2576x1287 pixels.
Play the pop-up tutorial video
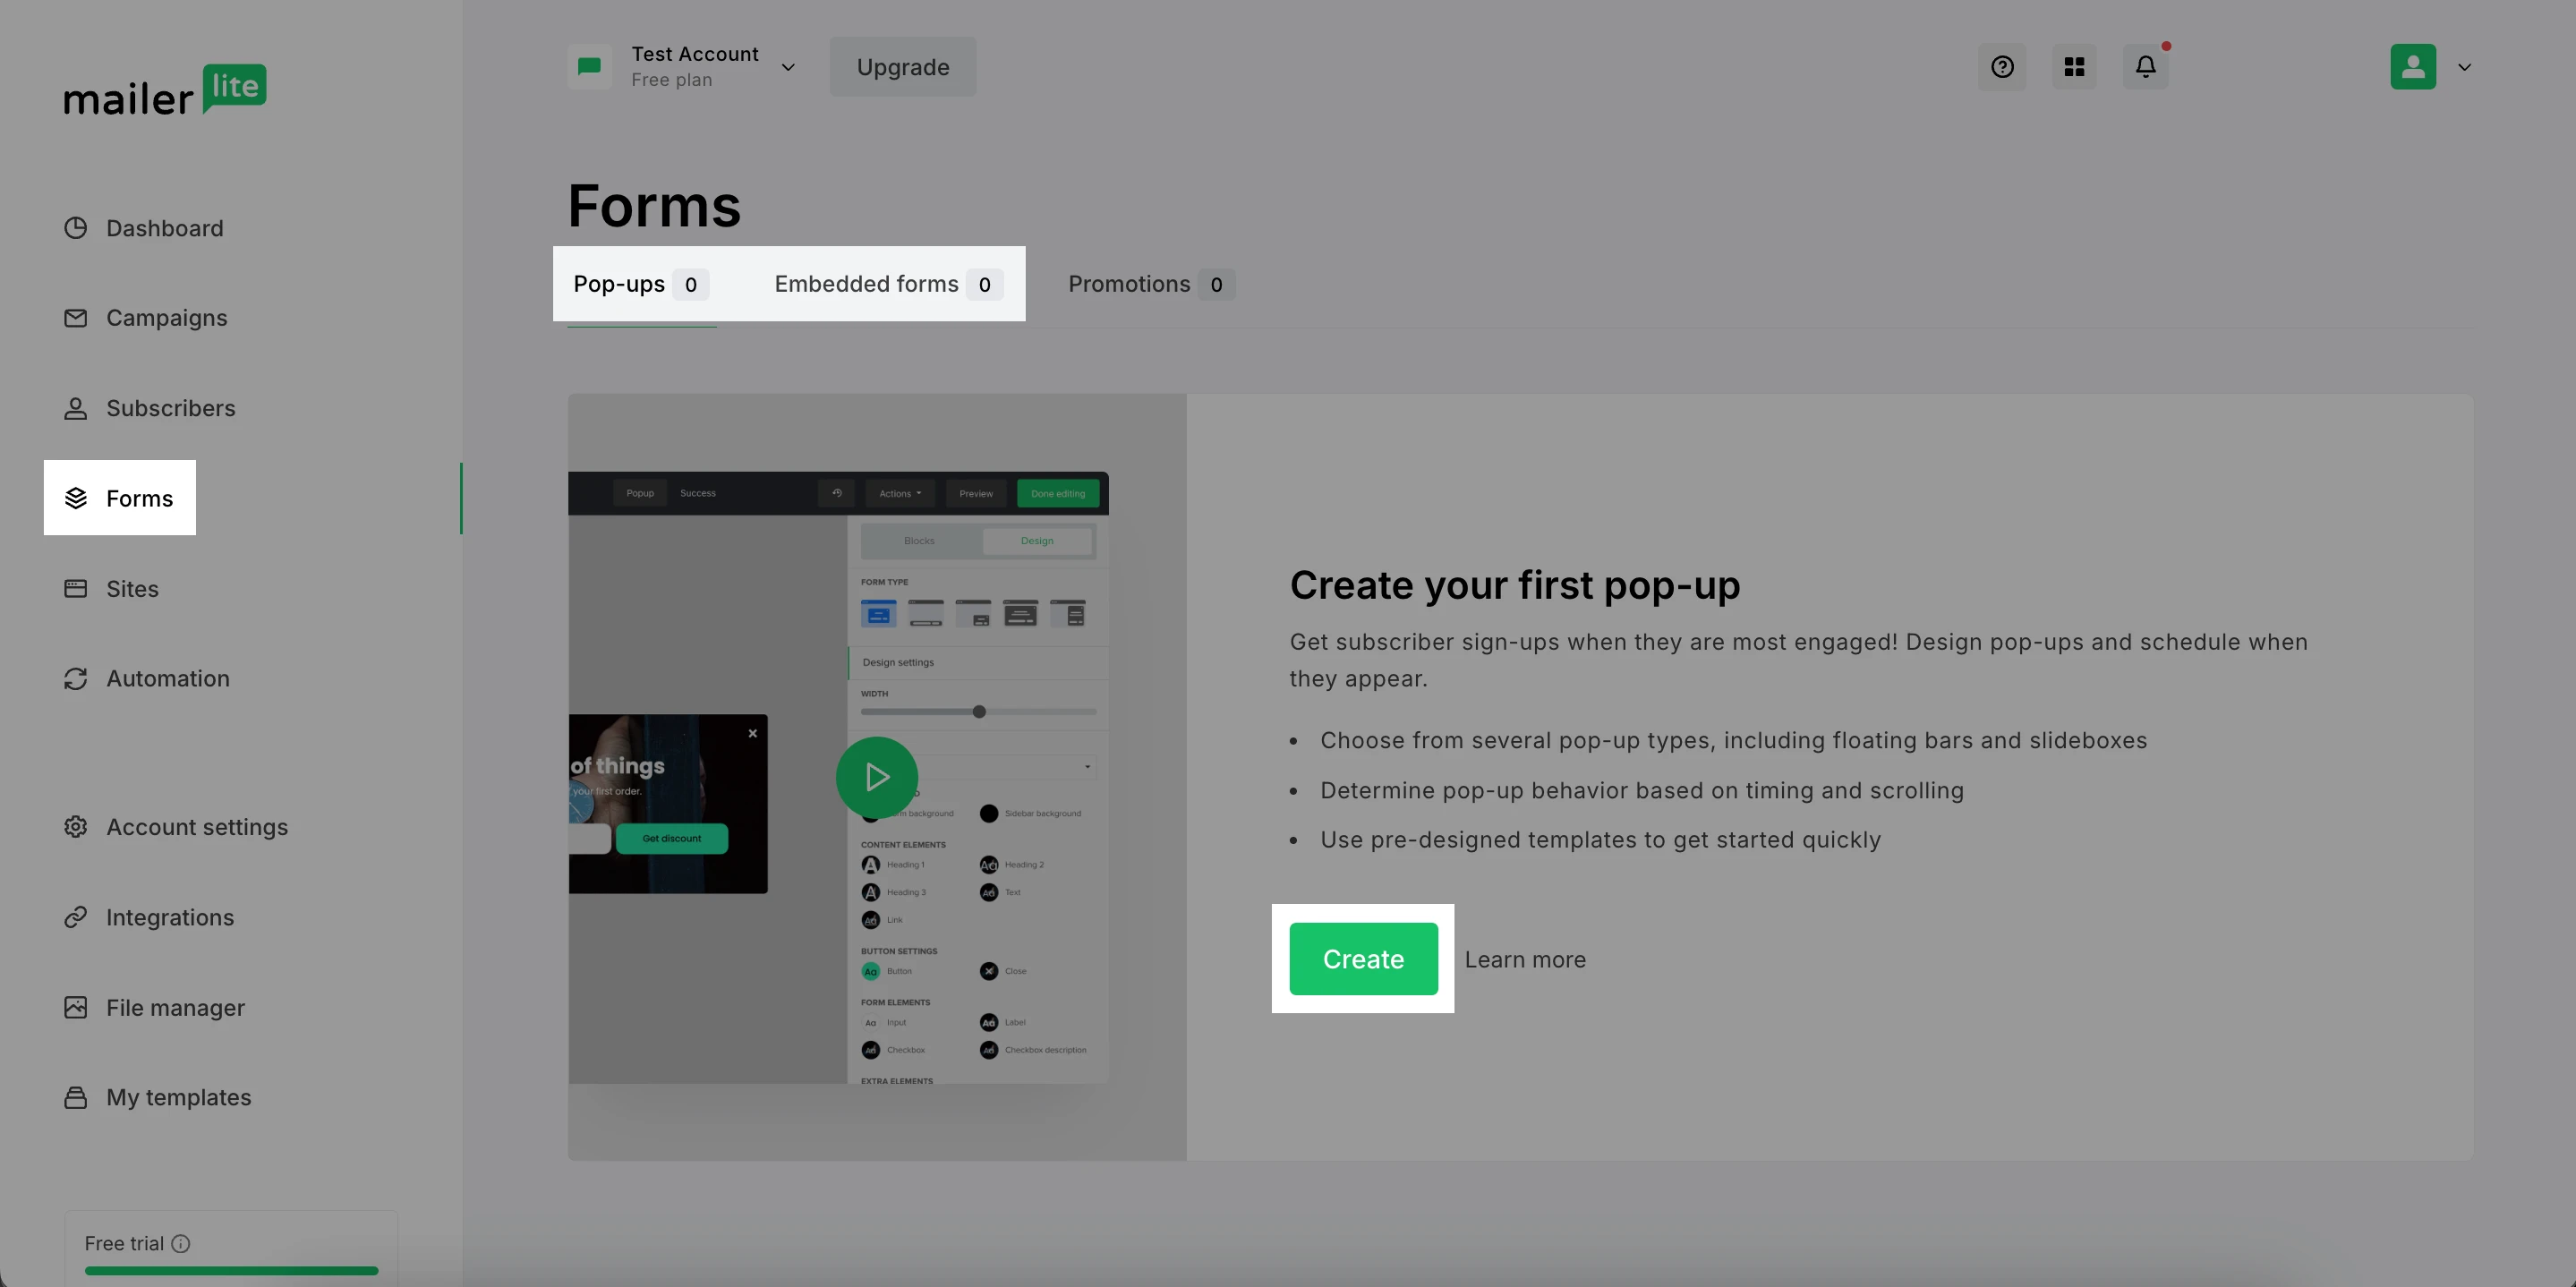point(876,777)
